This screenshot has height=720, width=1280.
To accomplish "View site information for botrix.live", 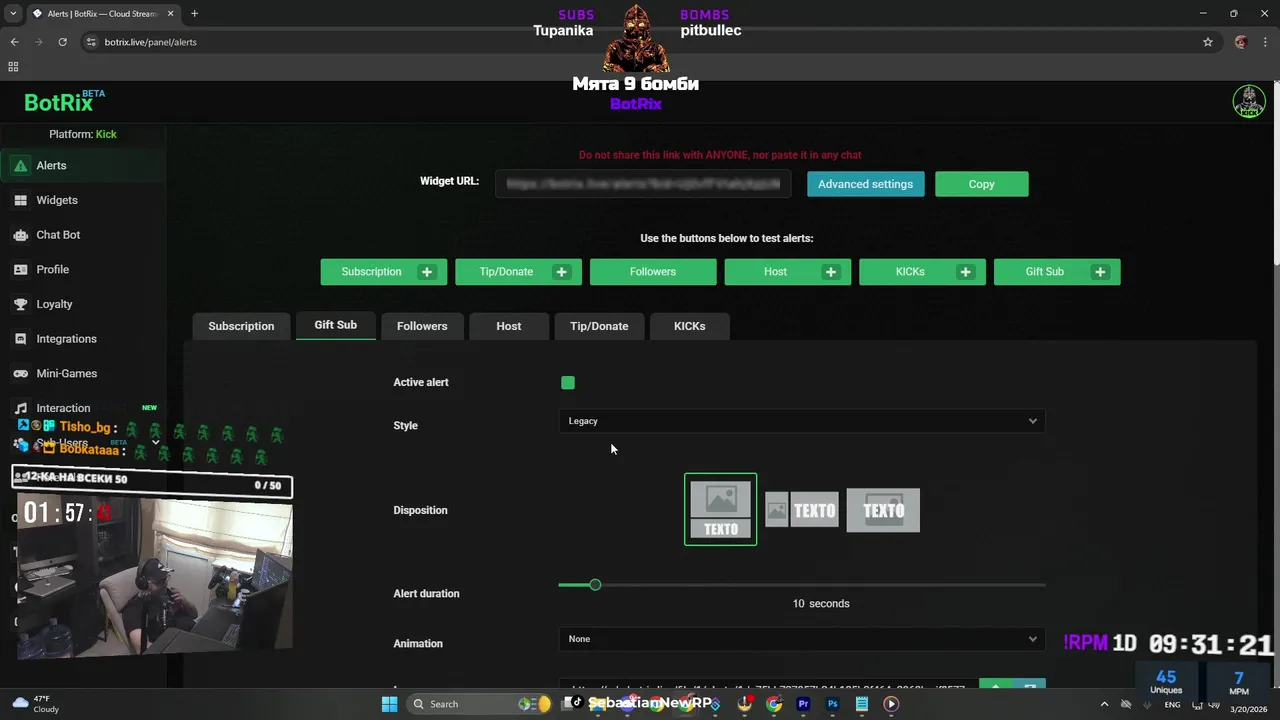I will click(91, 42).
